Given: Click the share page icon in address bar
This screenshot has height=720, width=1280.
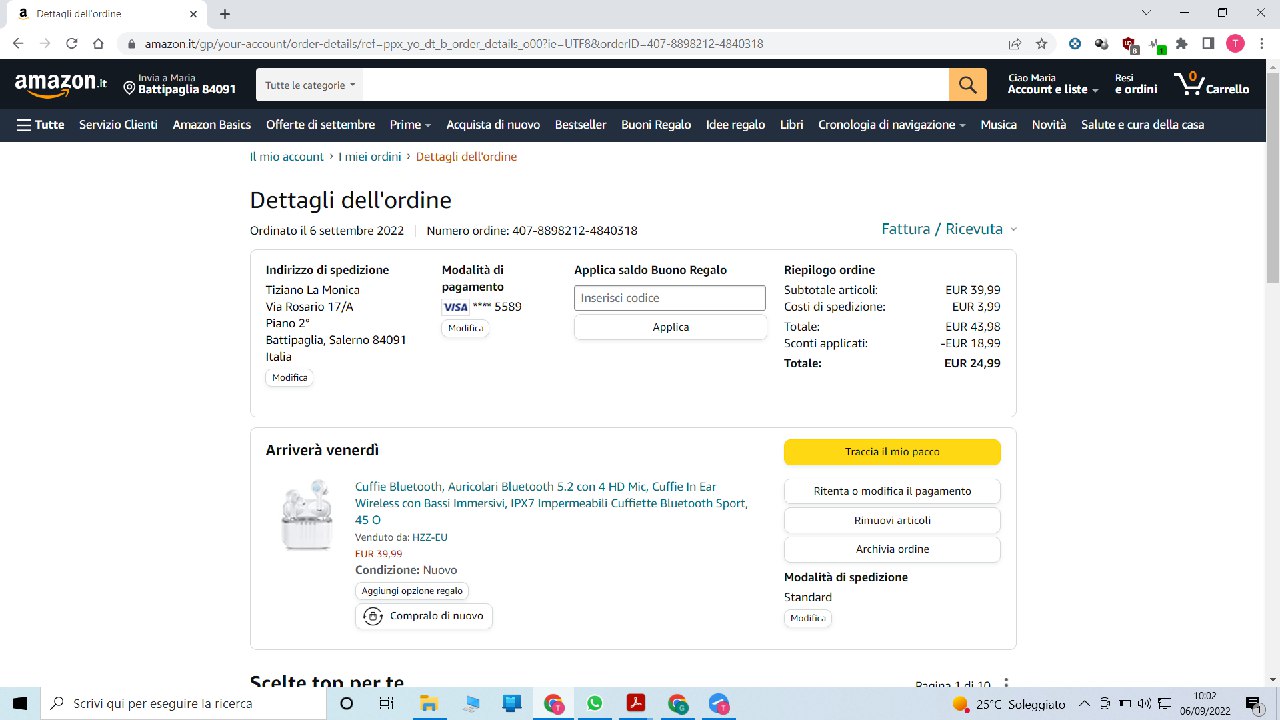Looking at the screenshot, I should click(1015, 44).
